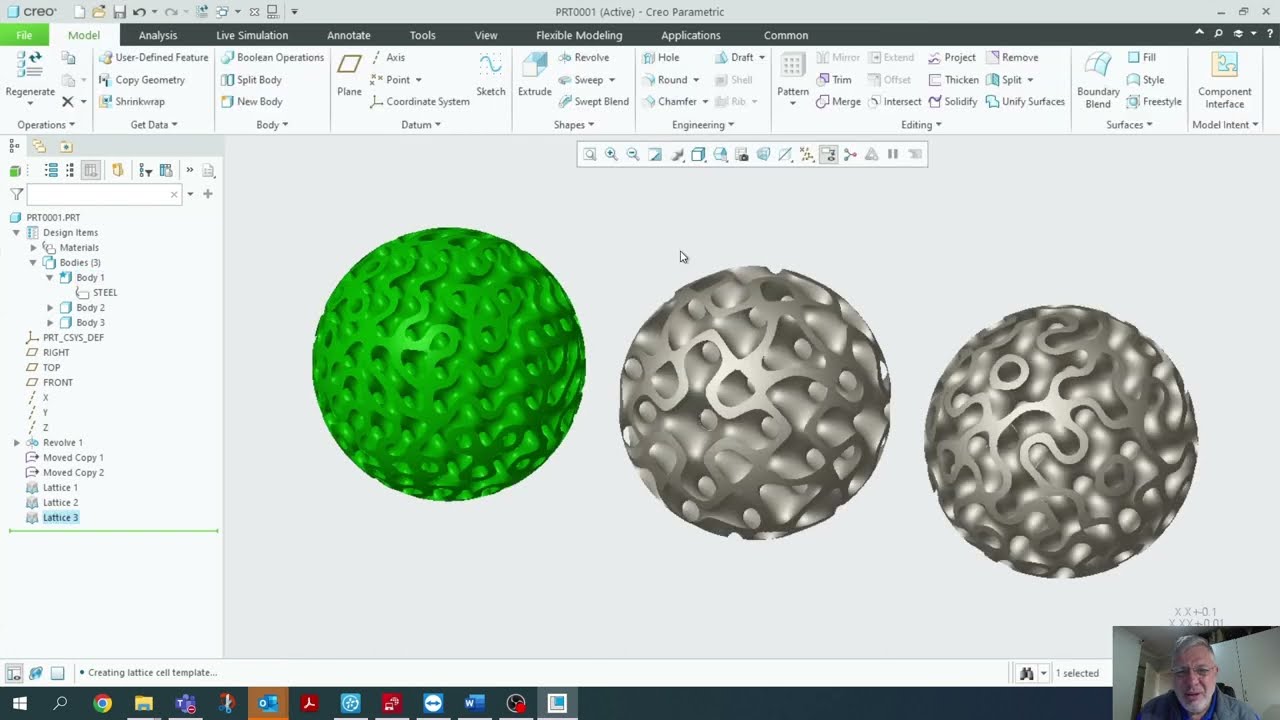Open the Style surface tool
Screen dimensions: 1280x720
point(1145,79)
